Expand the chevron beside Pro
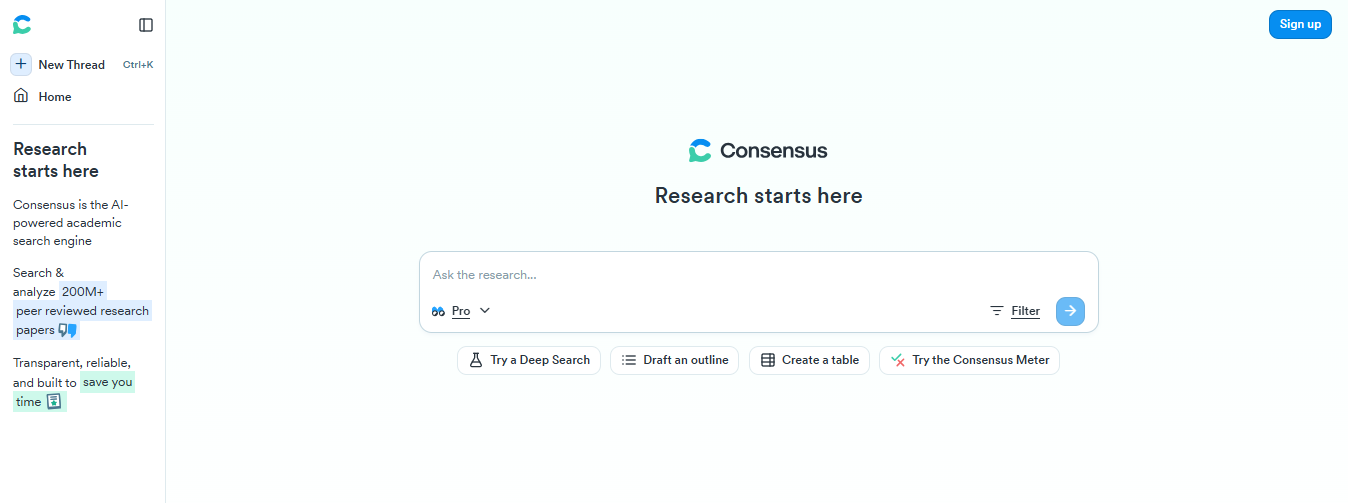Image resolution: width=1348 pixels, height=503 pixels. pyautogui.click(x=485, y=311)
